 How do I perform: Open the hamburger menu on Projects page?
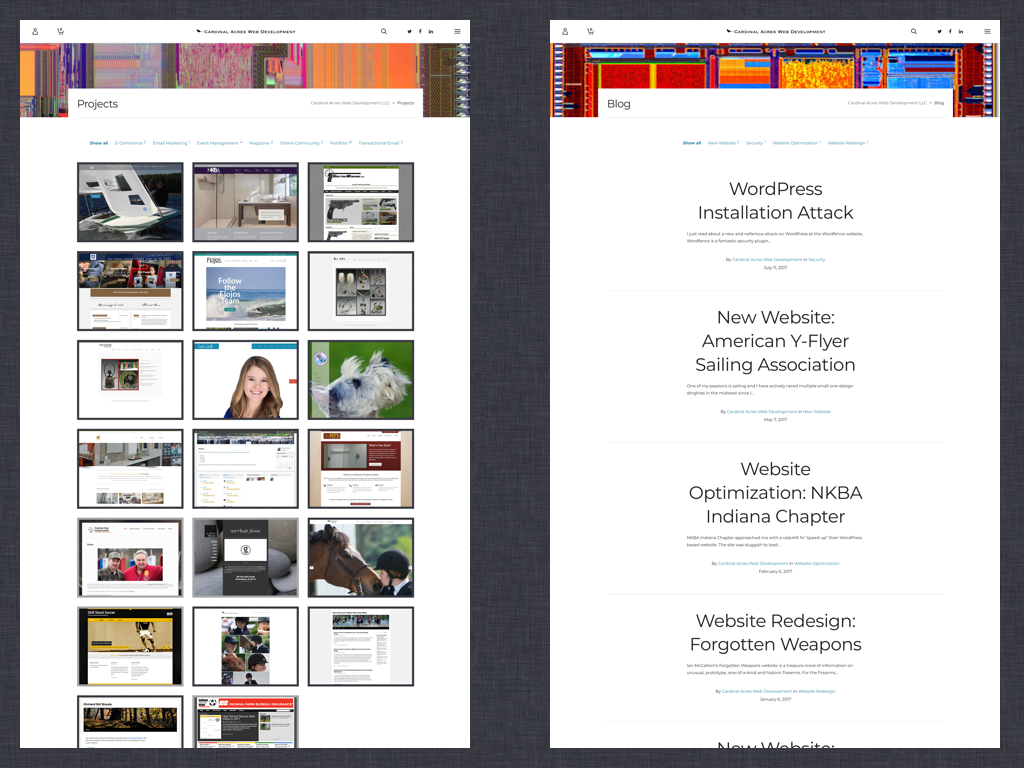click(457, 31)
